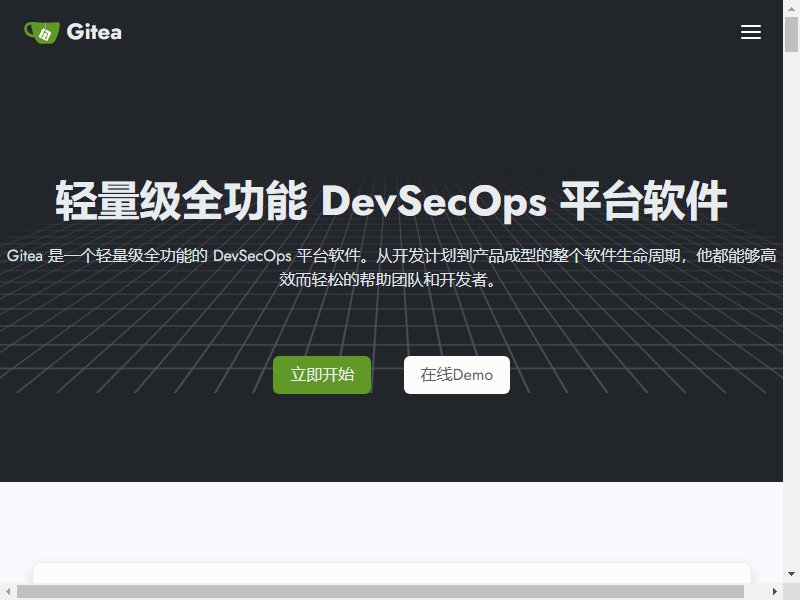Viewport: 800px width, 600px height.
Task: Click the paragraph starting with Gitea 是一个轻量级
Action: [391, 267]
